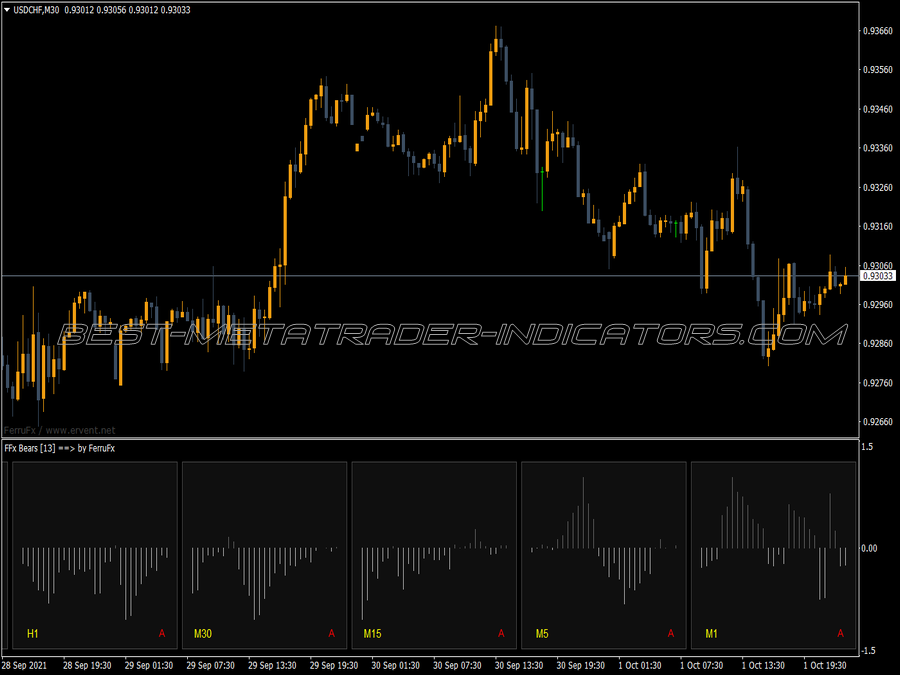Click the current price label 0.93033

point(878,276)
